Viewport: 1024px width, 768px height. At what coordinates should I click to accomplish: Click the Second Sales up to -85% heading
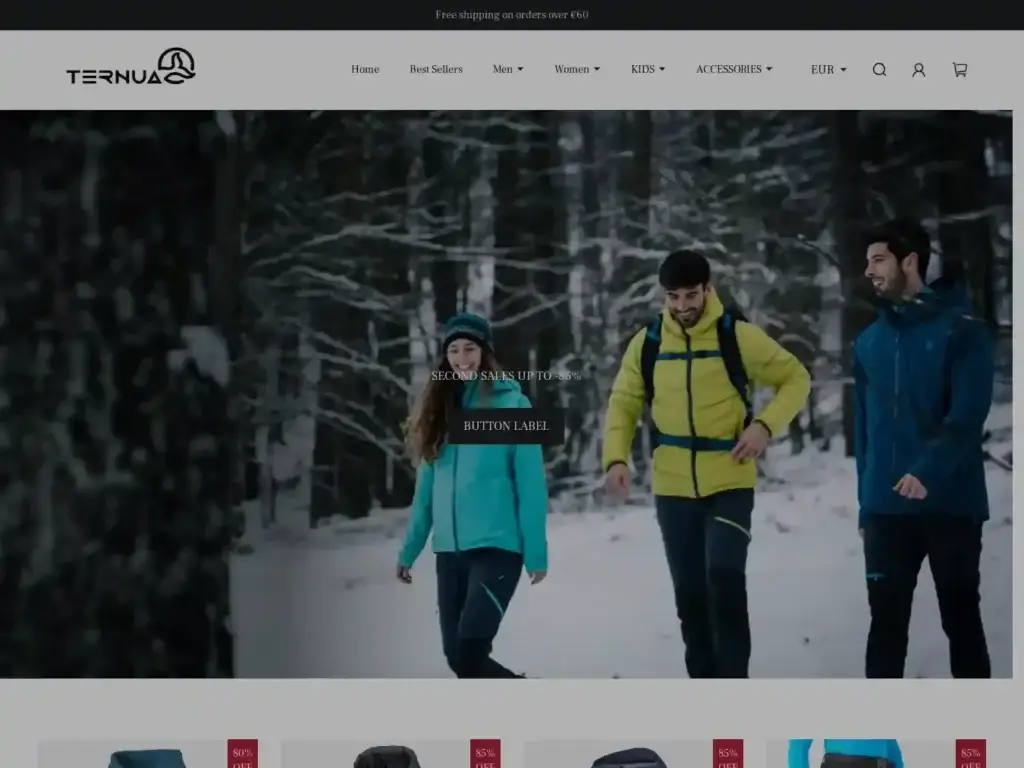[506, 376]
